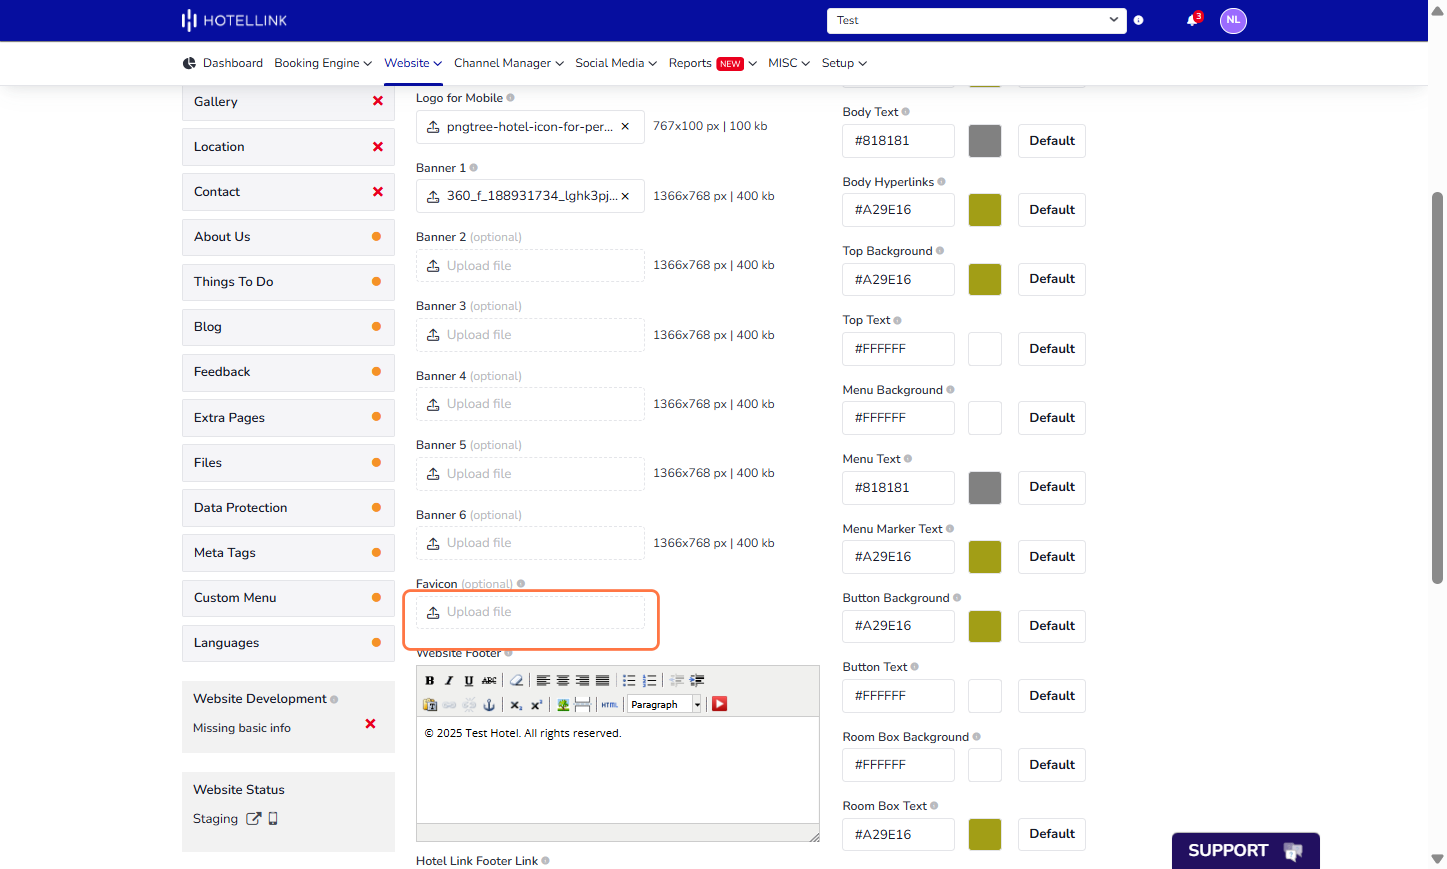The image size is (1447, 869).
Task: Insert an image into the footer
Action: 563,704
